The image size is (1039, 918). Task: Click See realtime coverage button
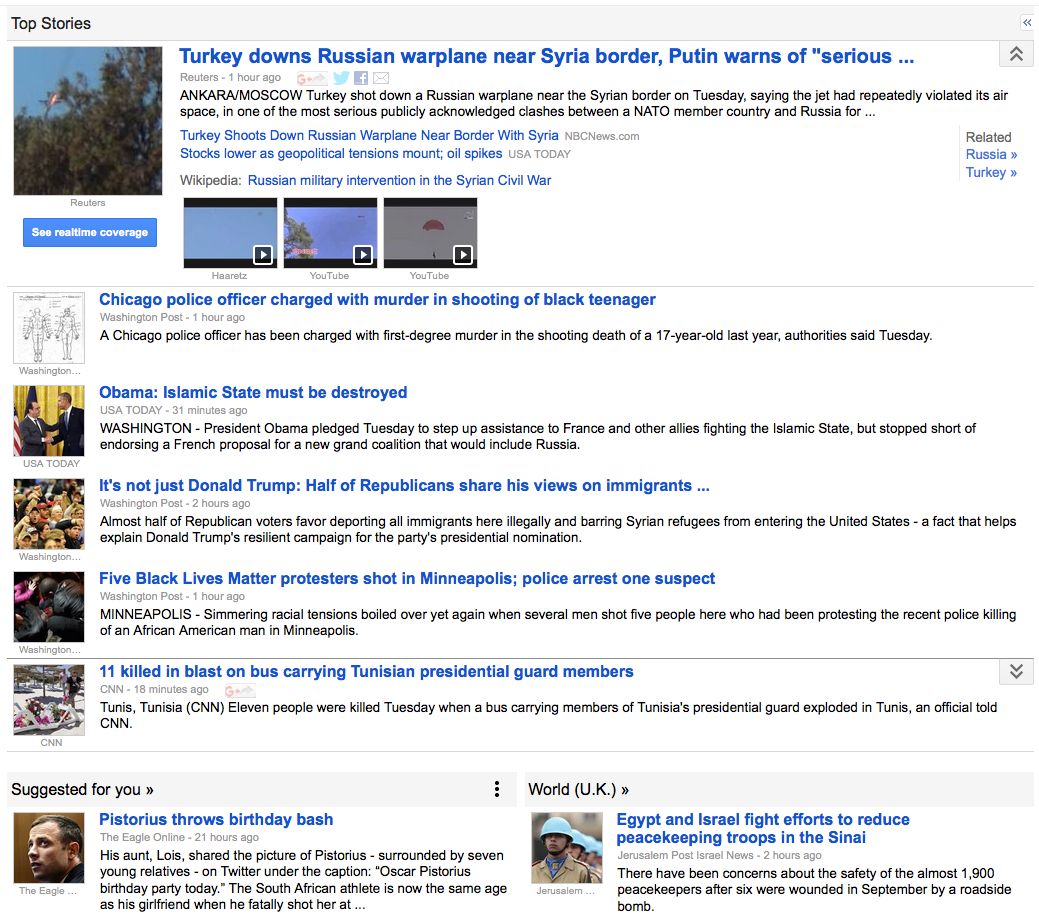click(90, 232)
